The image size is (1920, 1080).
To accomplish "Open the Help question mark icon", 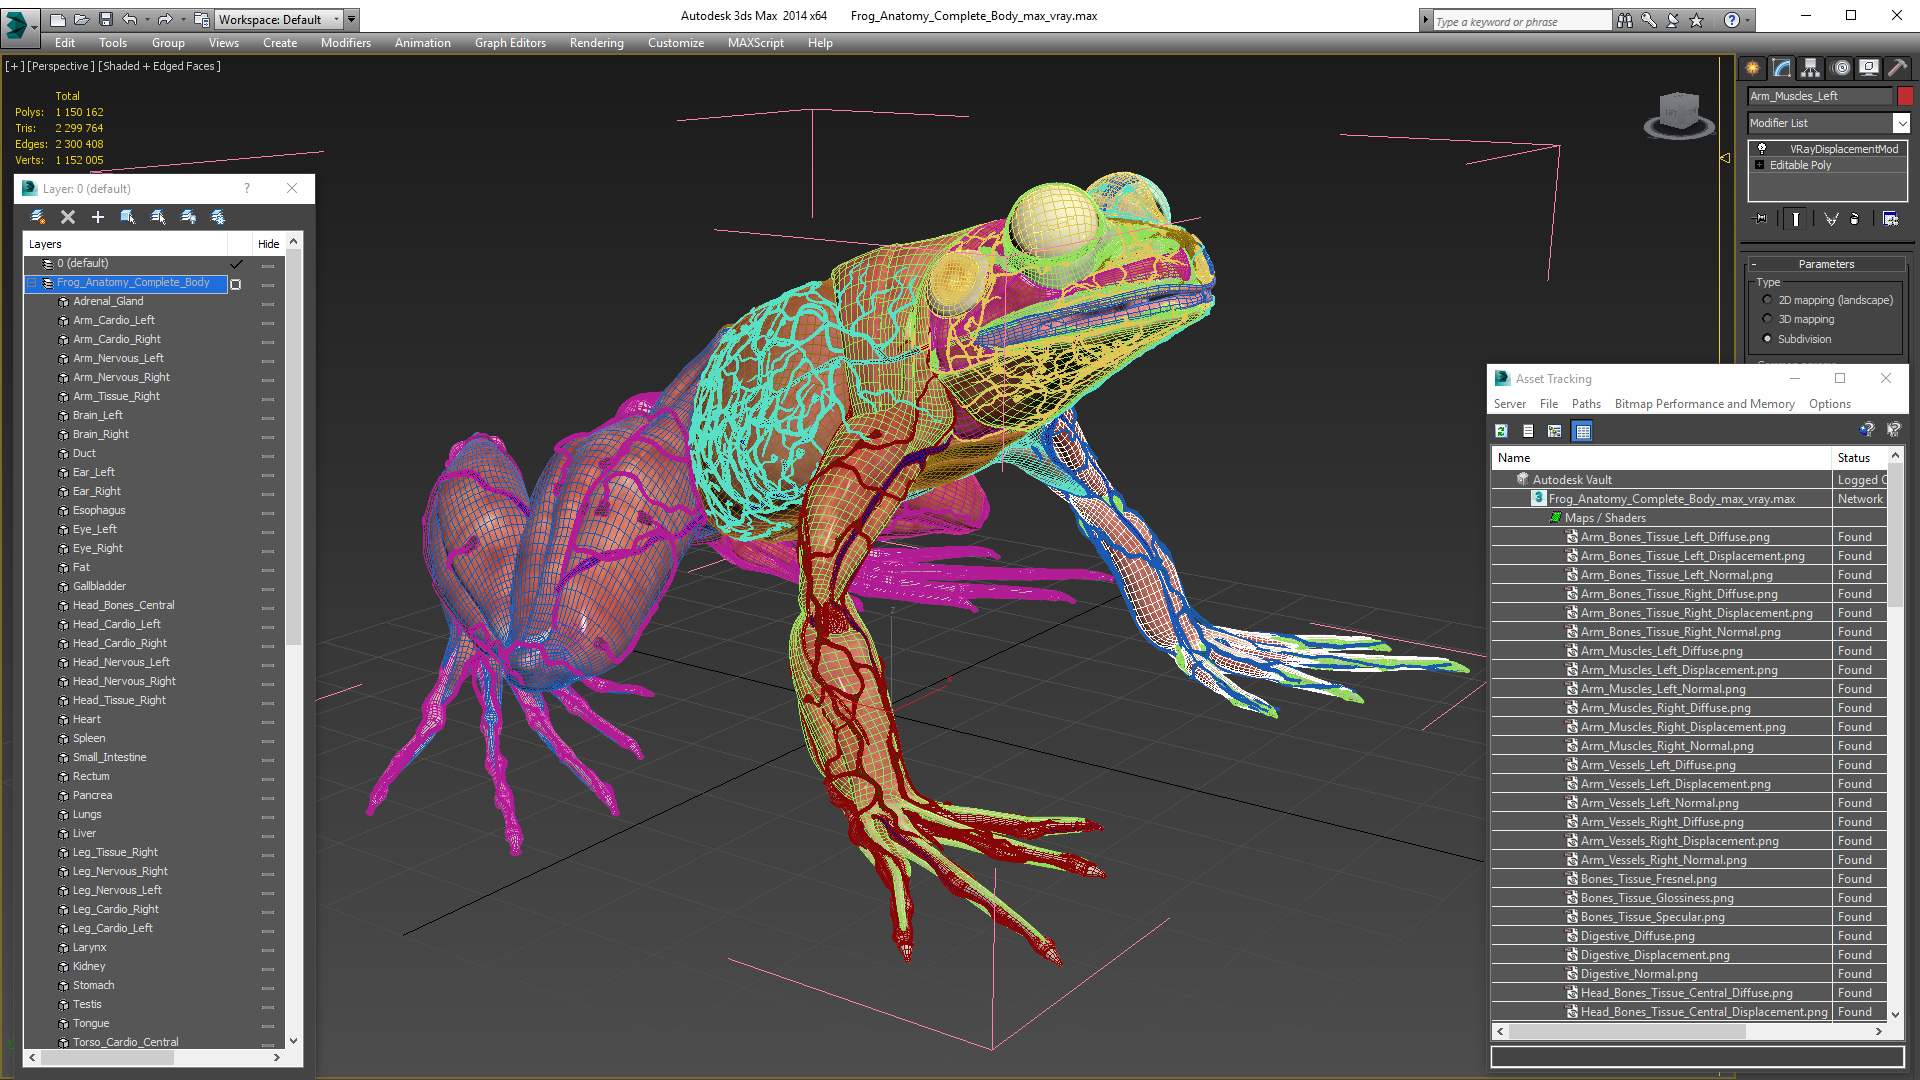I will click(1731, 20).
